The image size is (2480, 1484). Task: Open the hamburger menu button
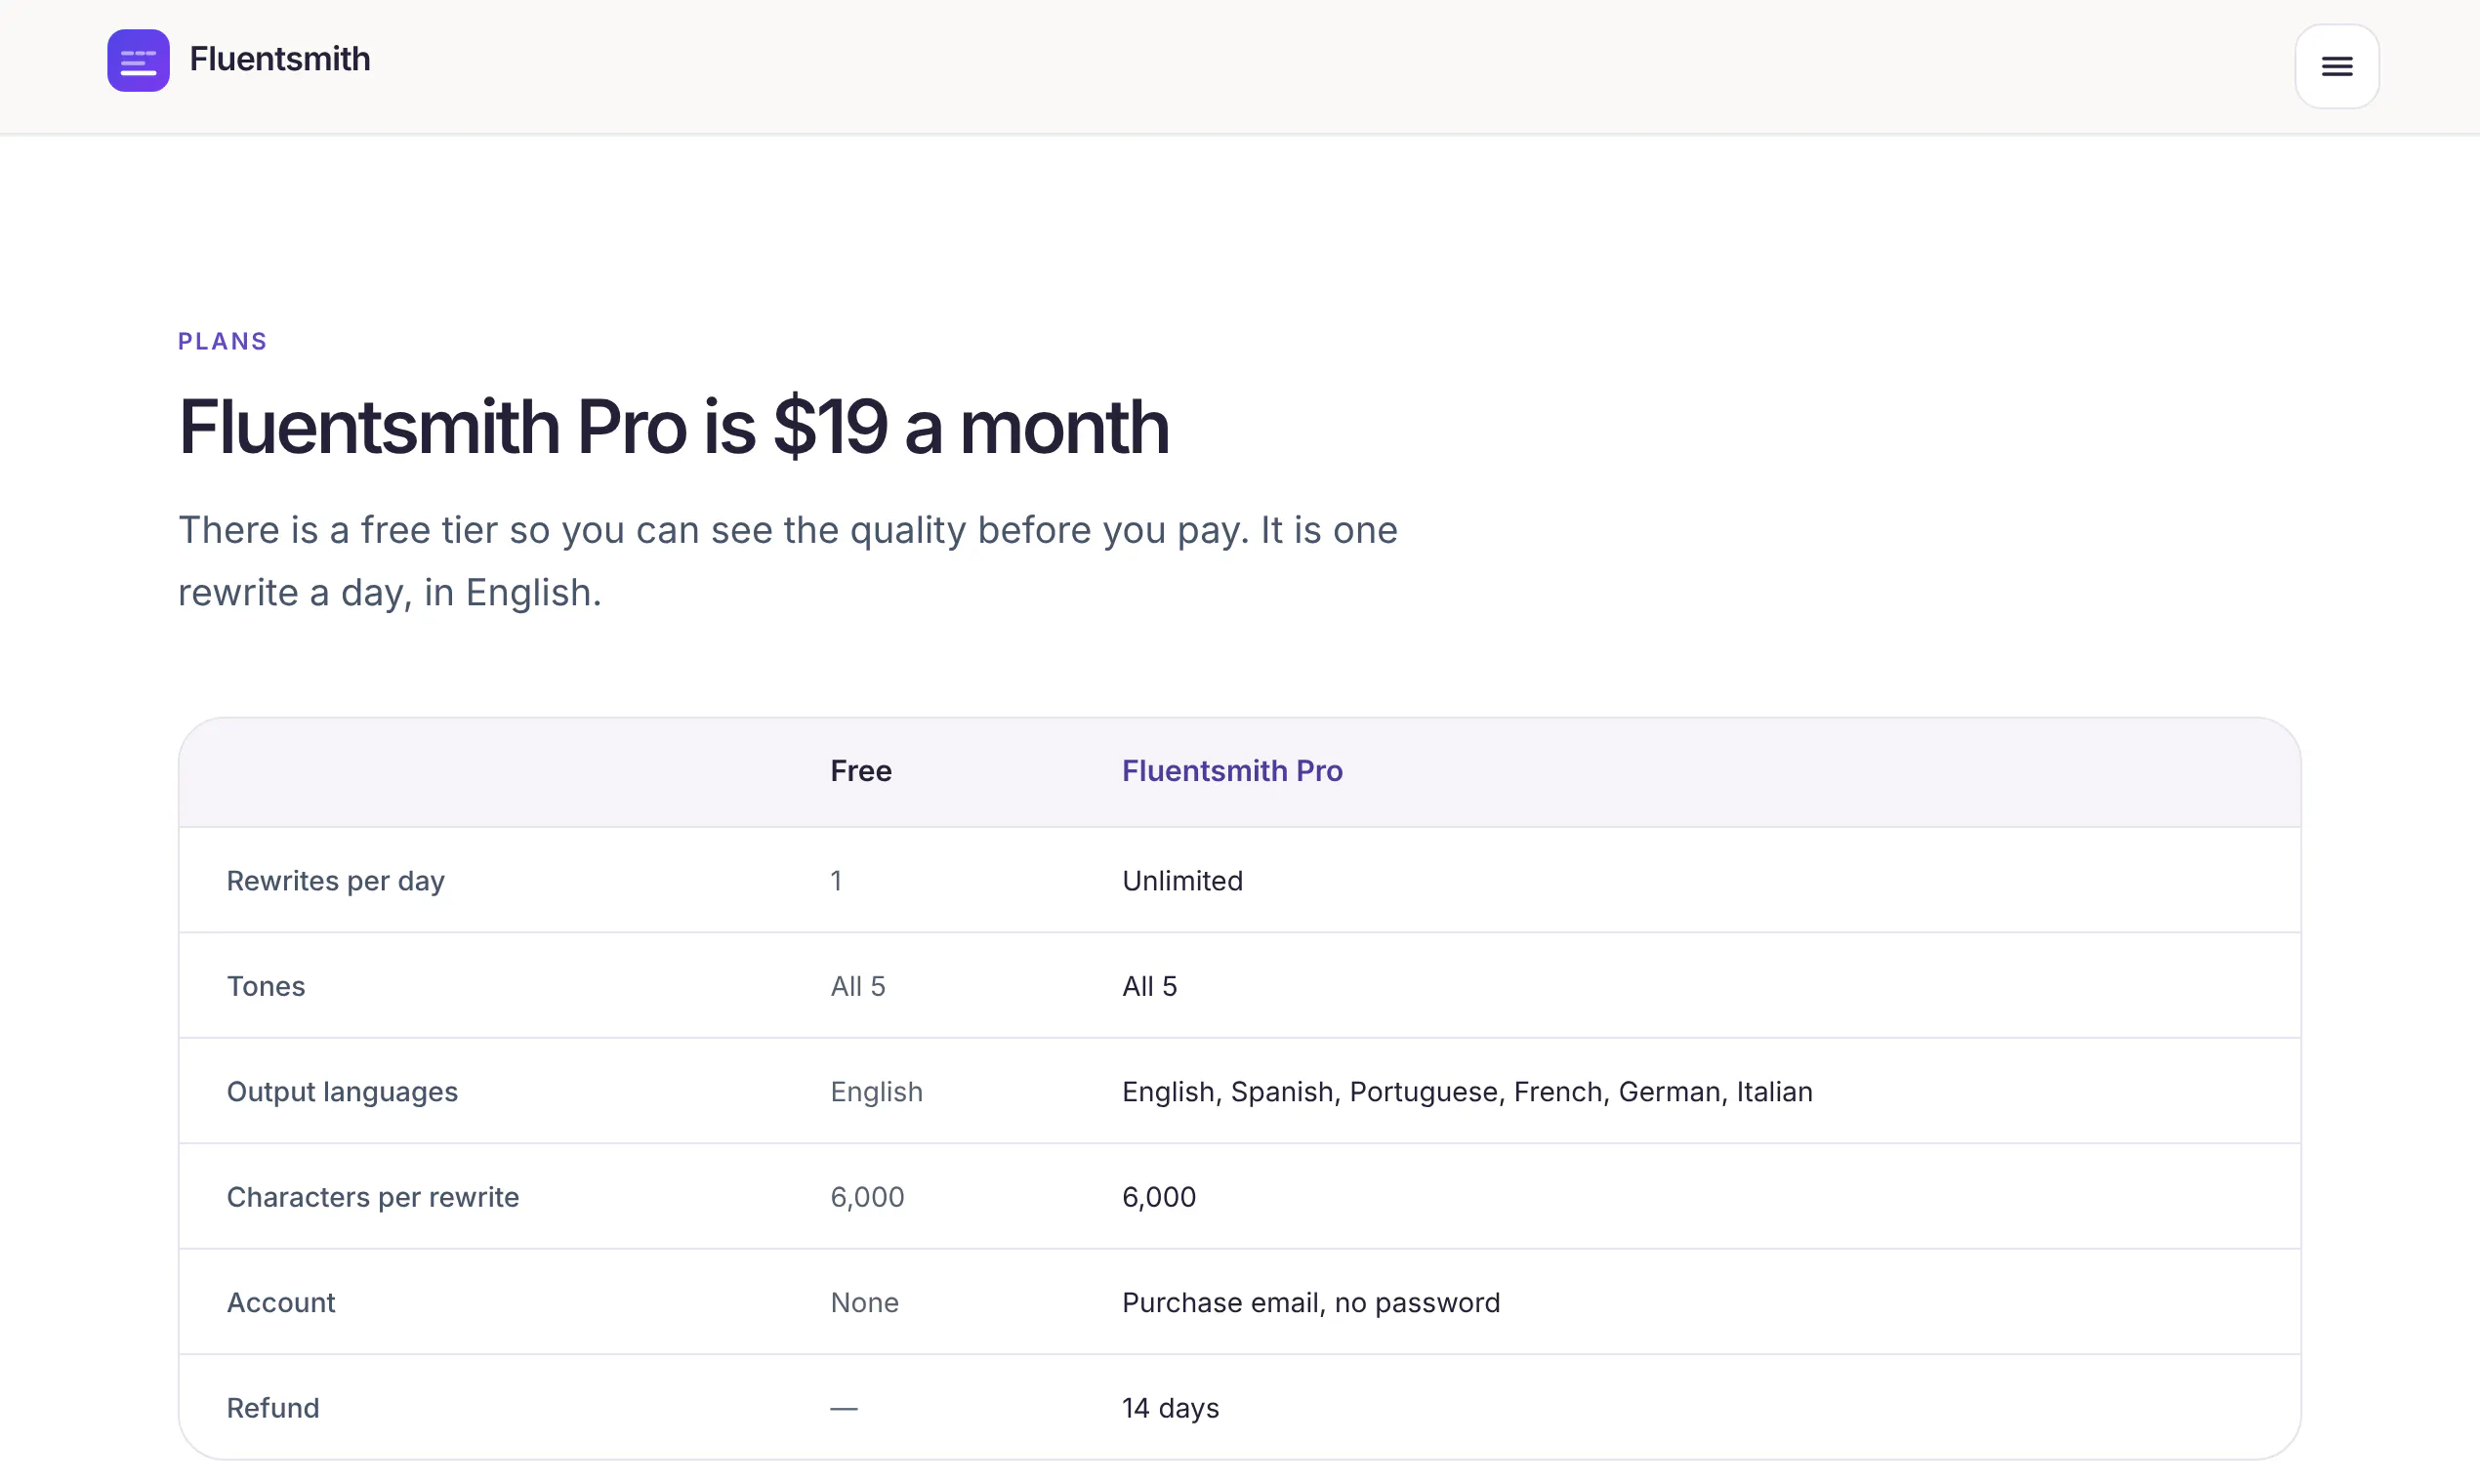[2336, 66]
